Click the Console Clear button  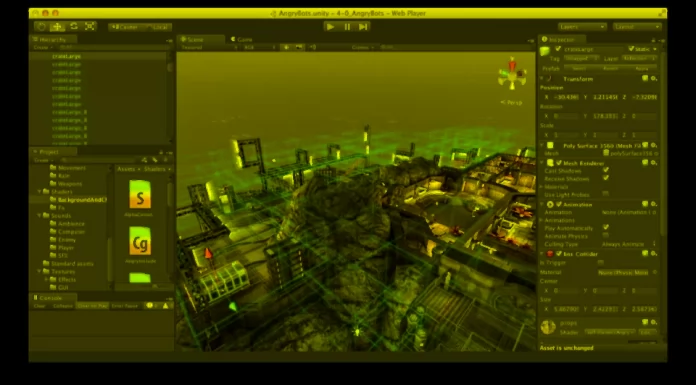coord(40,306)
